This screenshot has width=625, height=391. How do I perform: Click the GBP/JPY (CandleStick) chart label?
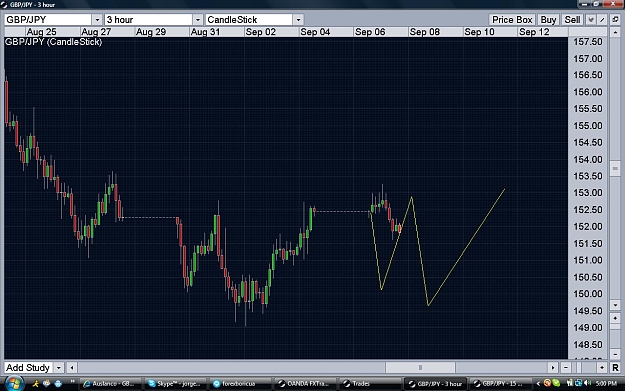tap(53, 42)
